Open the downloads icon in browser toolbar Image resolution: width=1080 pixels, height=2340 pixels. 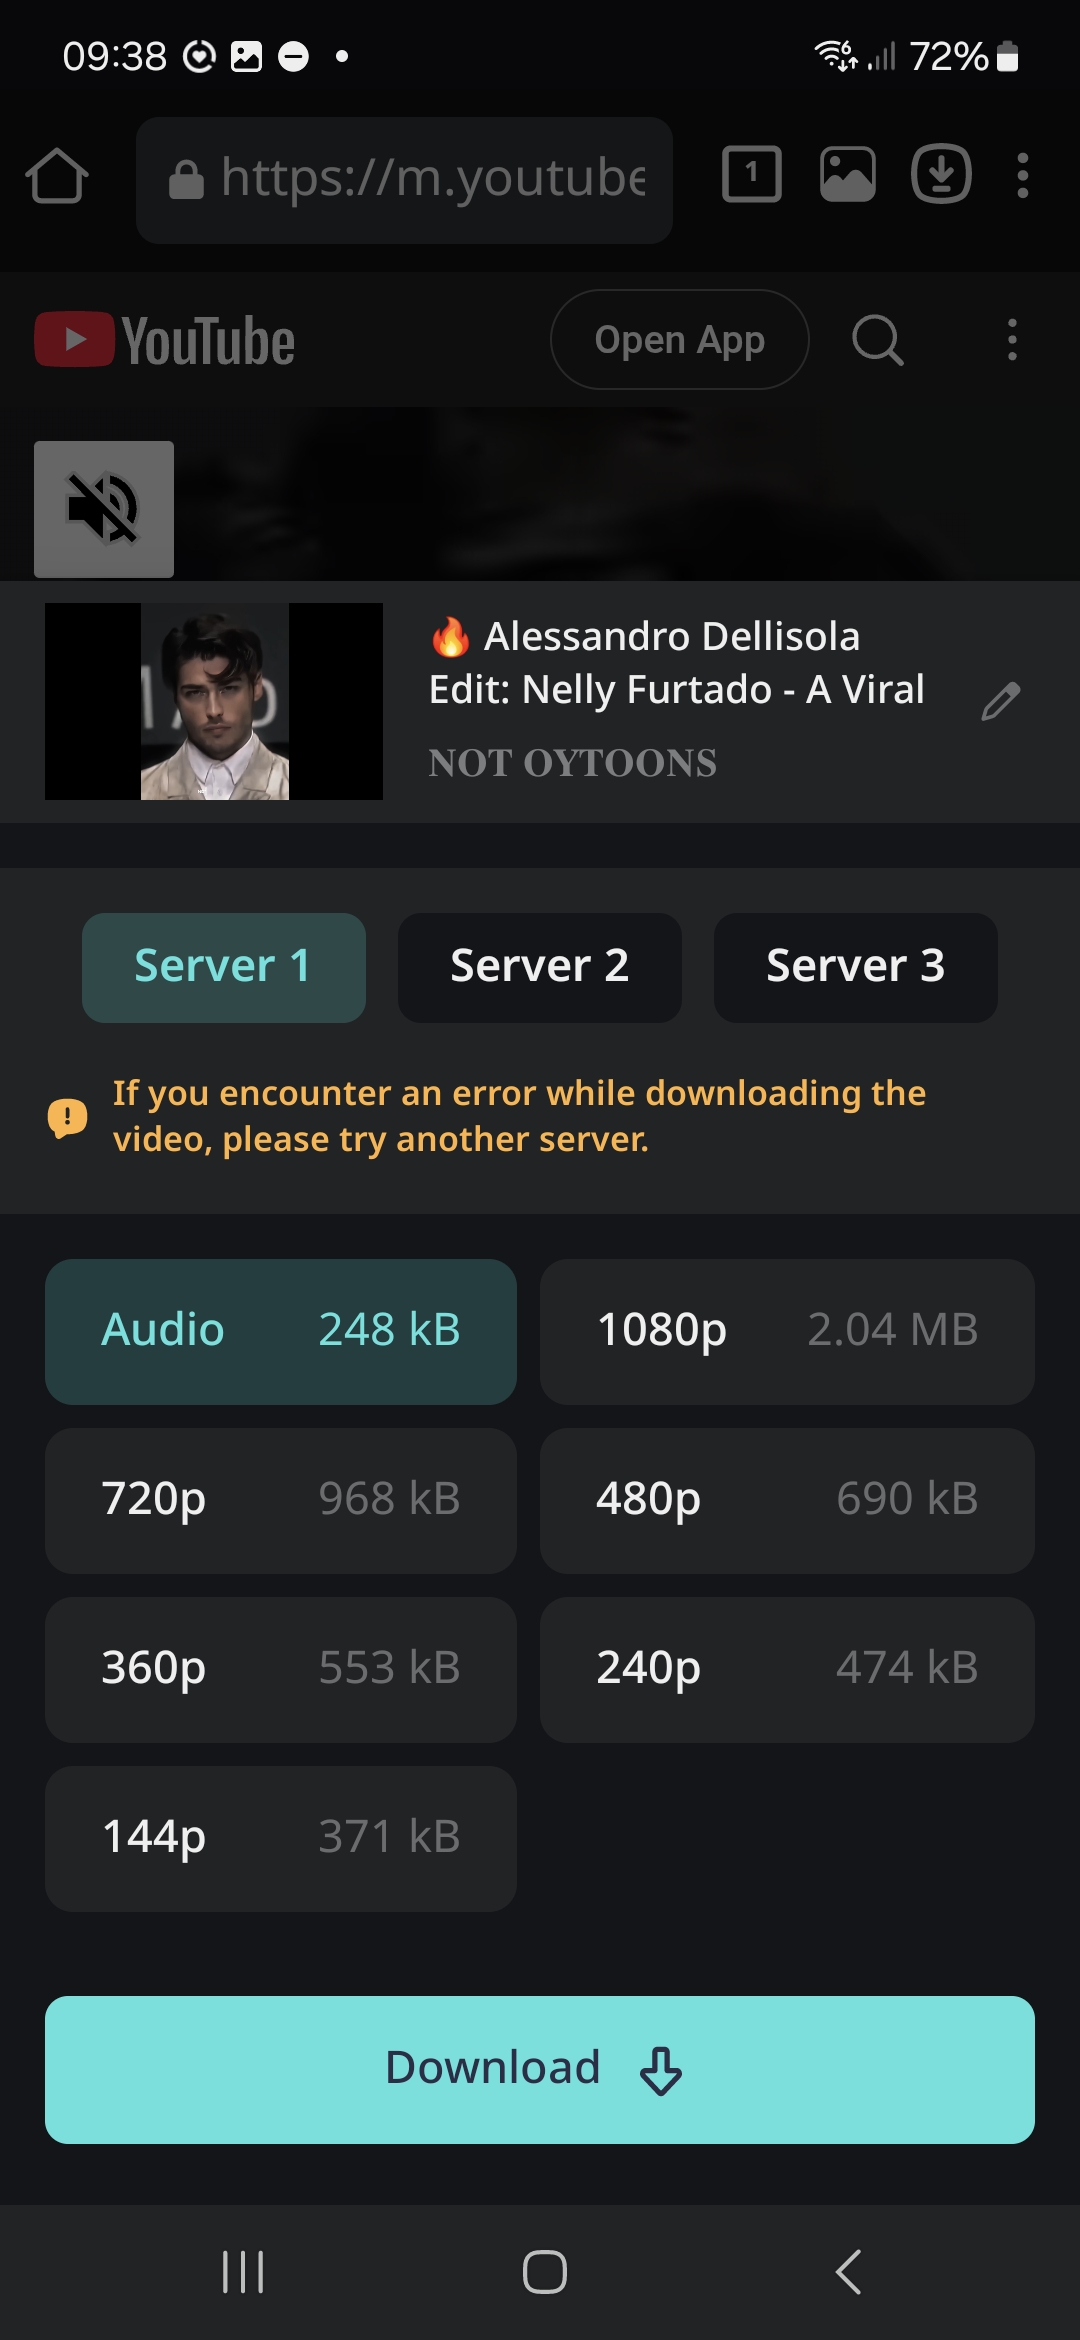(941, 175)
